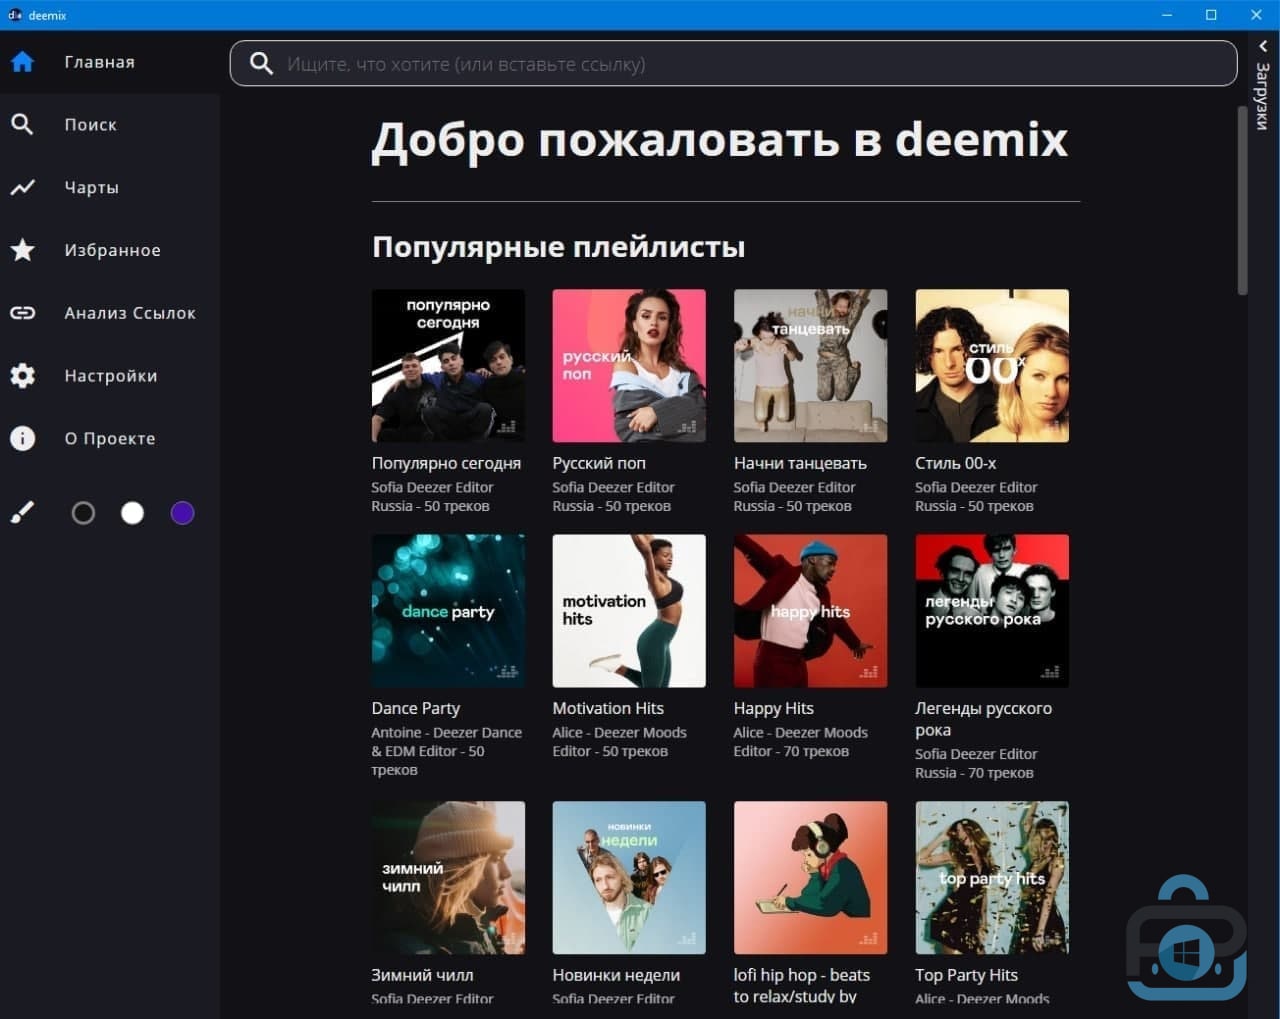Open the Зимний чилл playlist cover
This screenshot has width=1280, height=1019.
(448, 878)
